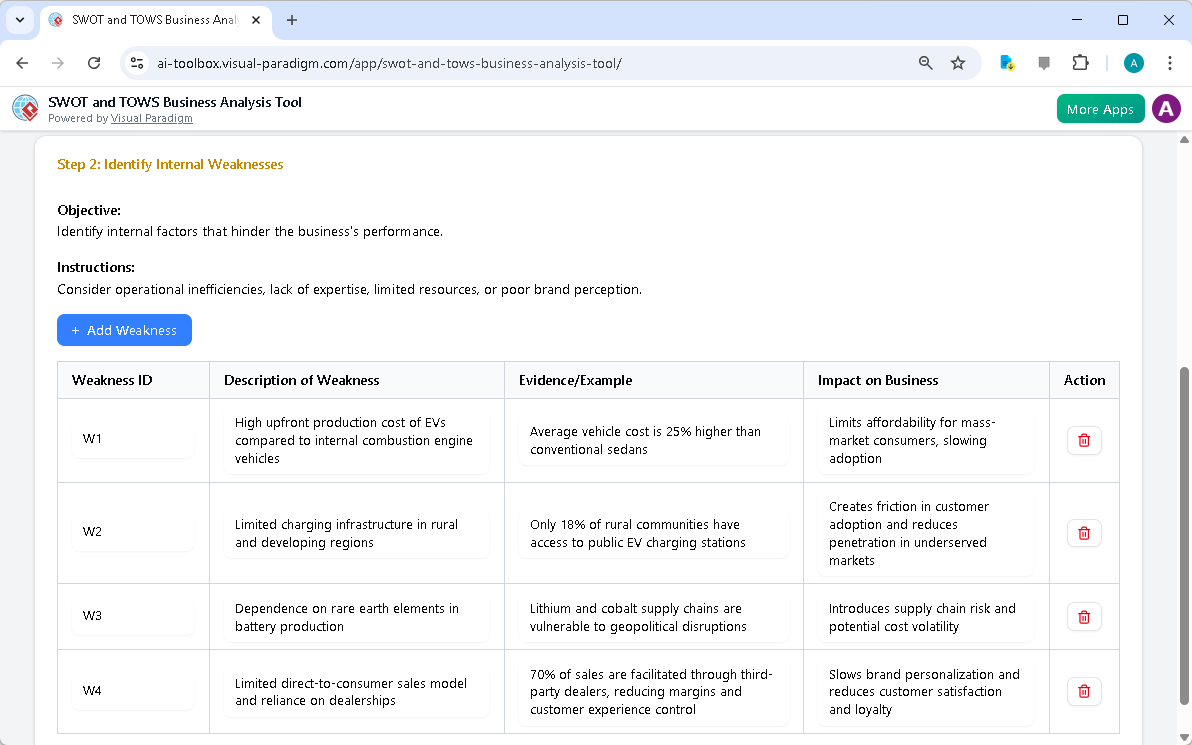1192x745 pixels.
Task: Bookmark this page with the star icon
Action: (x=958, y=62)
